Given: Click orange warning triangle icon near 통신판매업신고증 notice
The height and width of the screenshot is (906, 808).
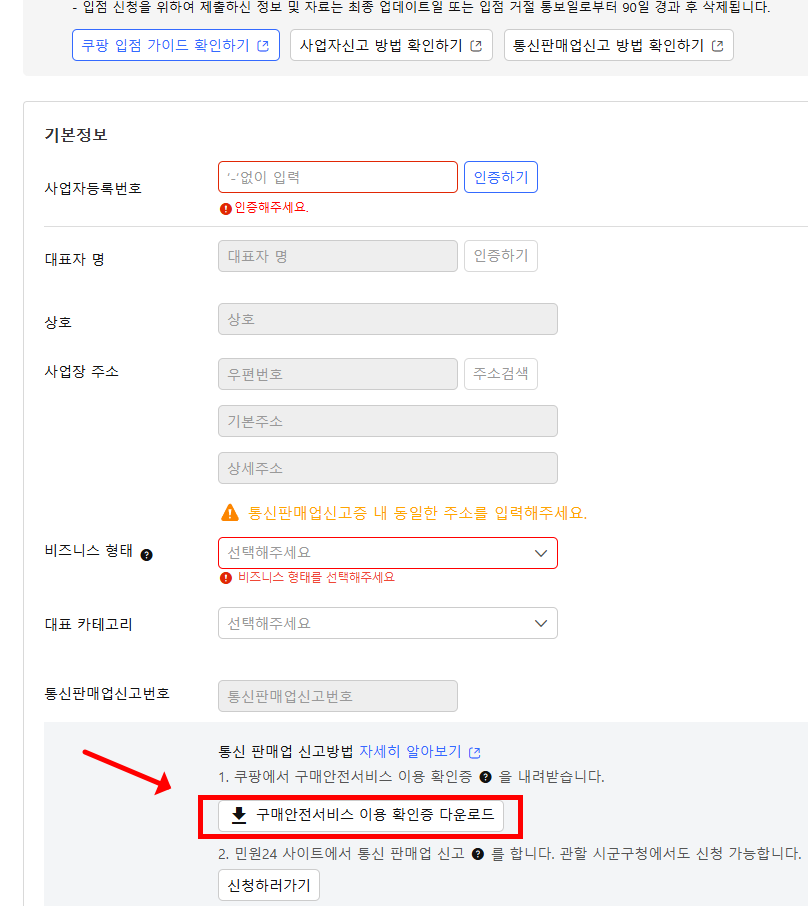Looking at the screenshot, I should tap(230, 513).
